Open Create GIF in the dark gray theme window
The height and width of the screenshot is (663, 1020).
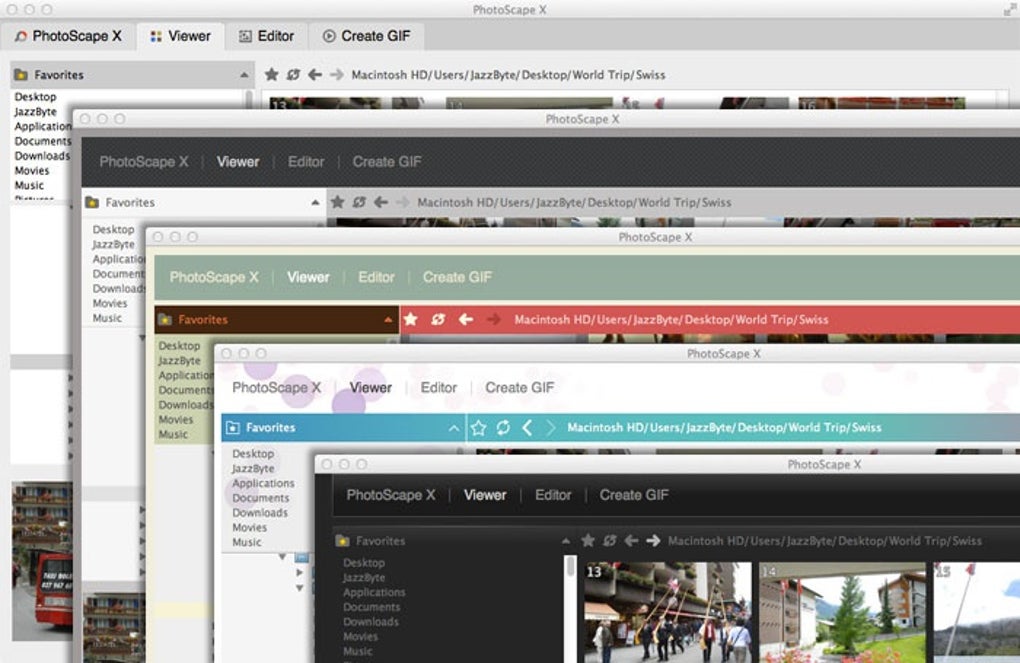tap(386, 162)
